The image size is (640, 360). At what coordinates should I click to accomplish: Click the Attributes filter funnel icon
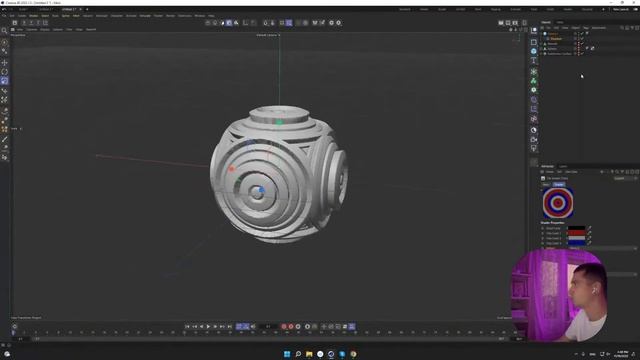pos(622,172)
